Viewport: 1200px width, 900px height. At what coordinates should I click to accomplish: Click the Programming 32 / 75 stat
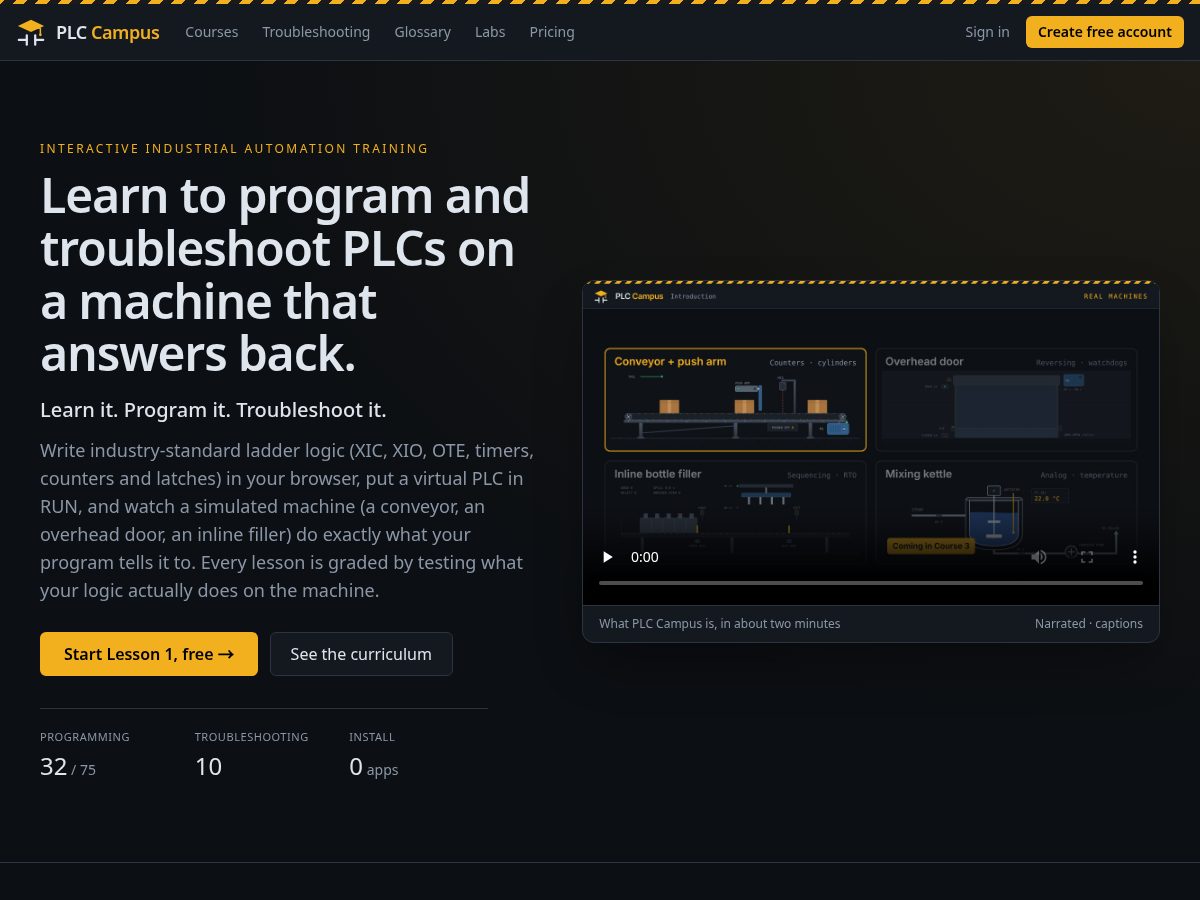(85, 757)
